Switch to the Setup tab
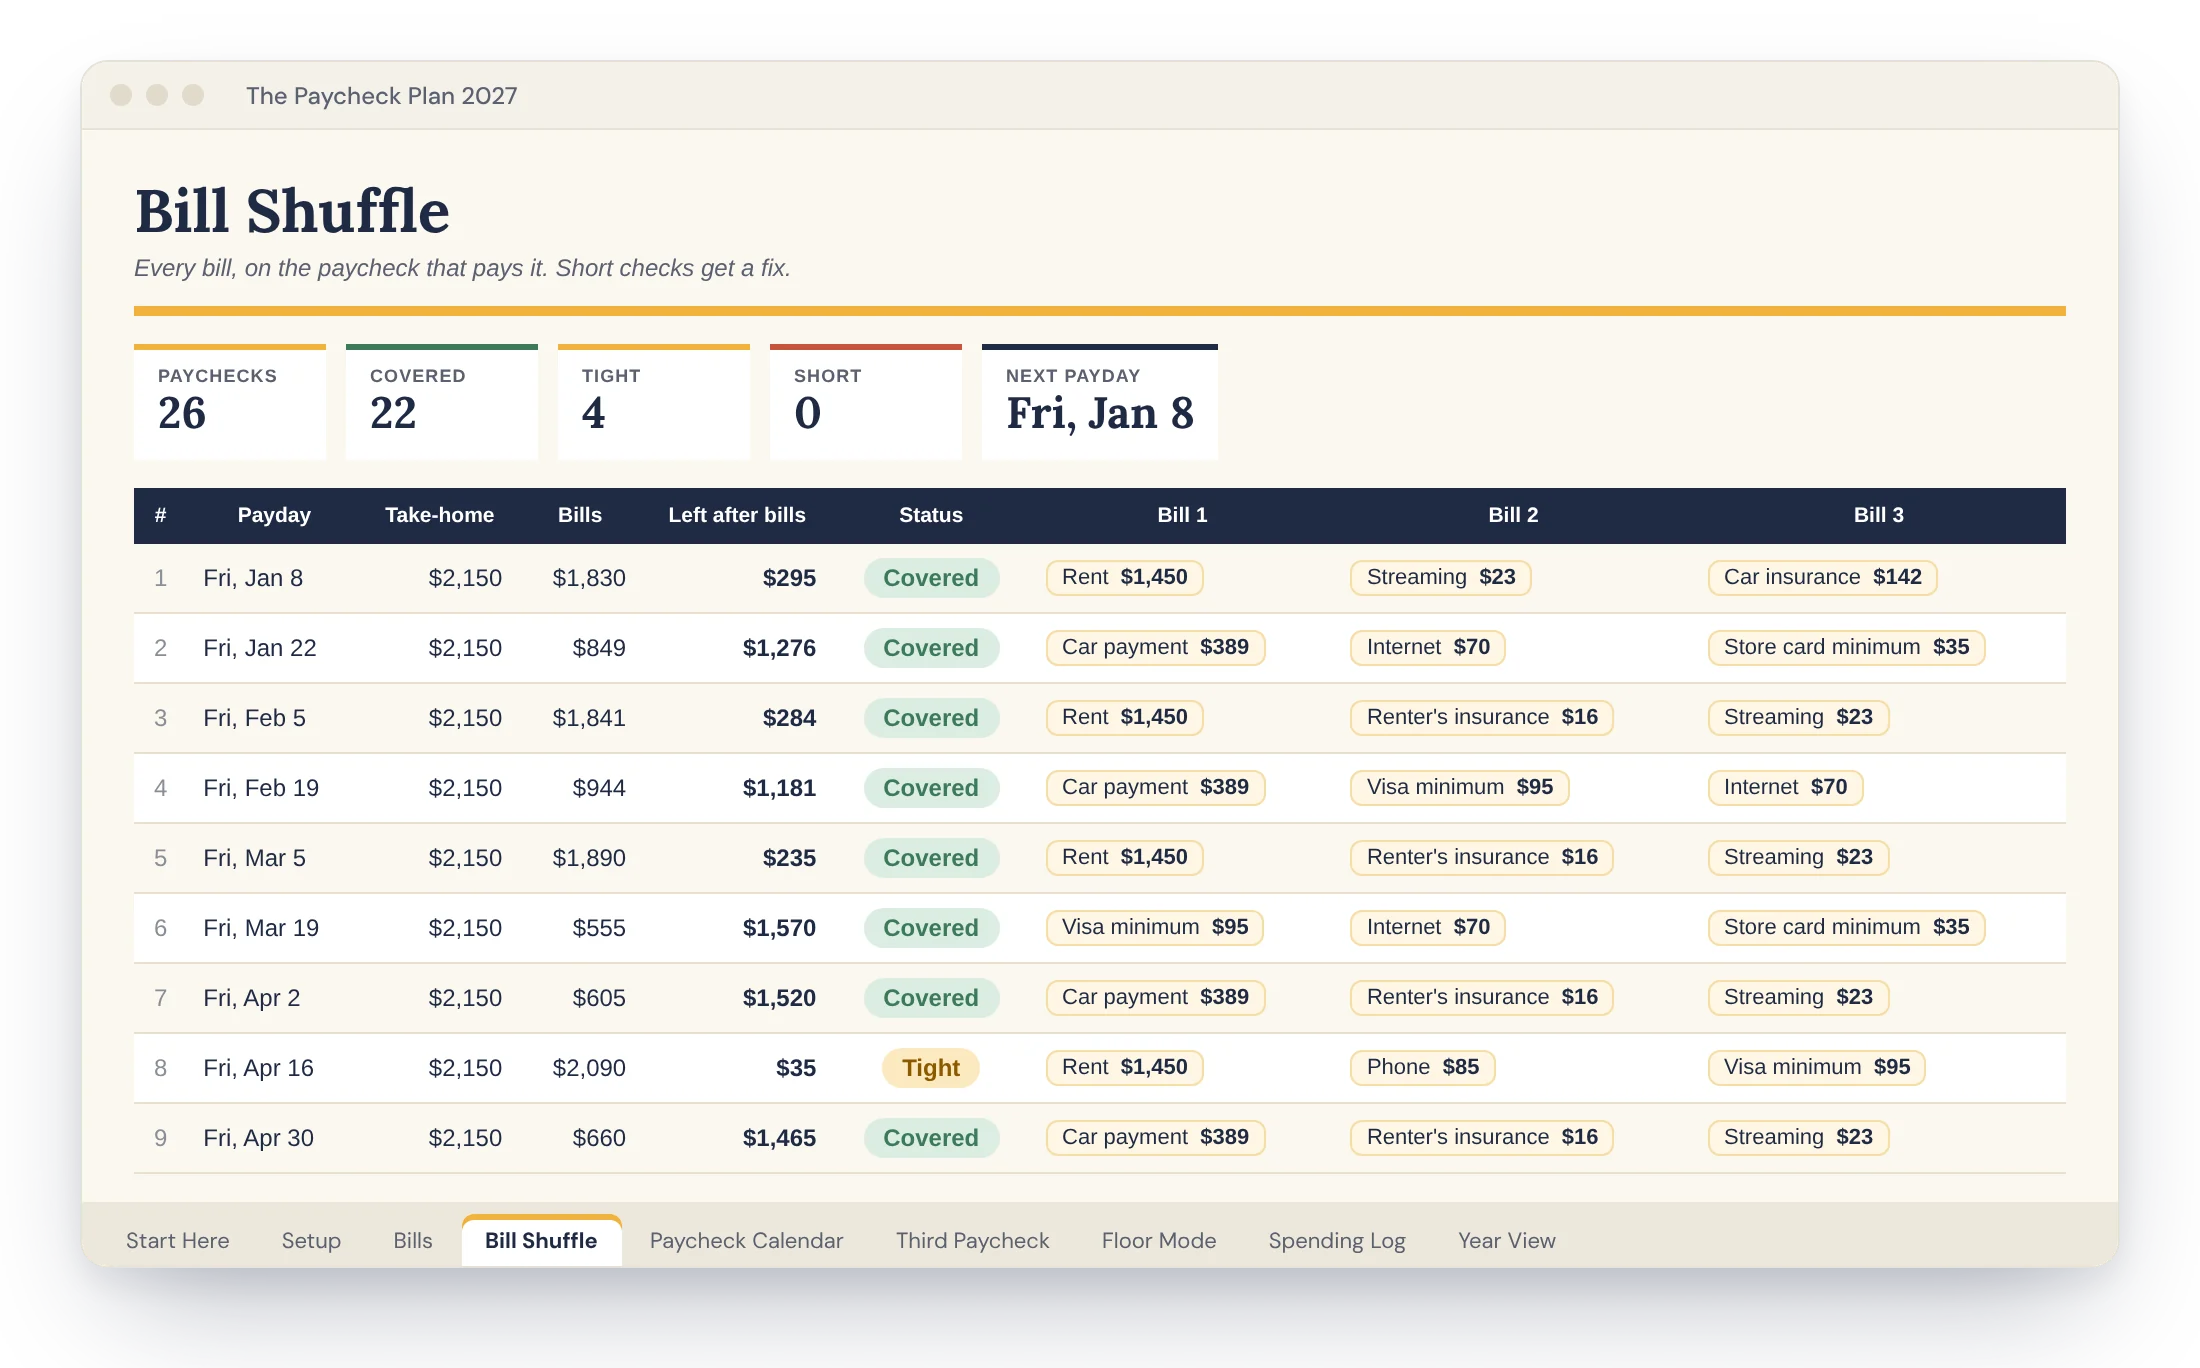 (311, 1240)
